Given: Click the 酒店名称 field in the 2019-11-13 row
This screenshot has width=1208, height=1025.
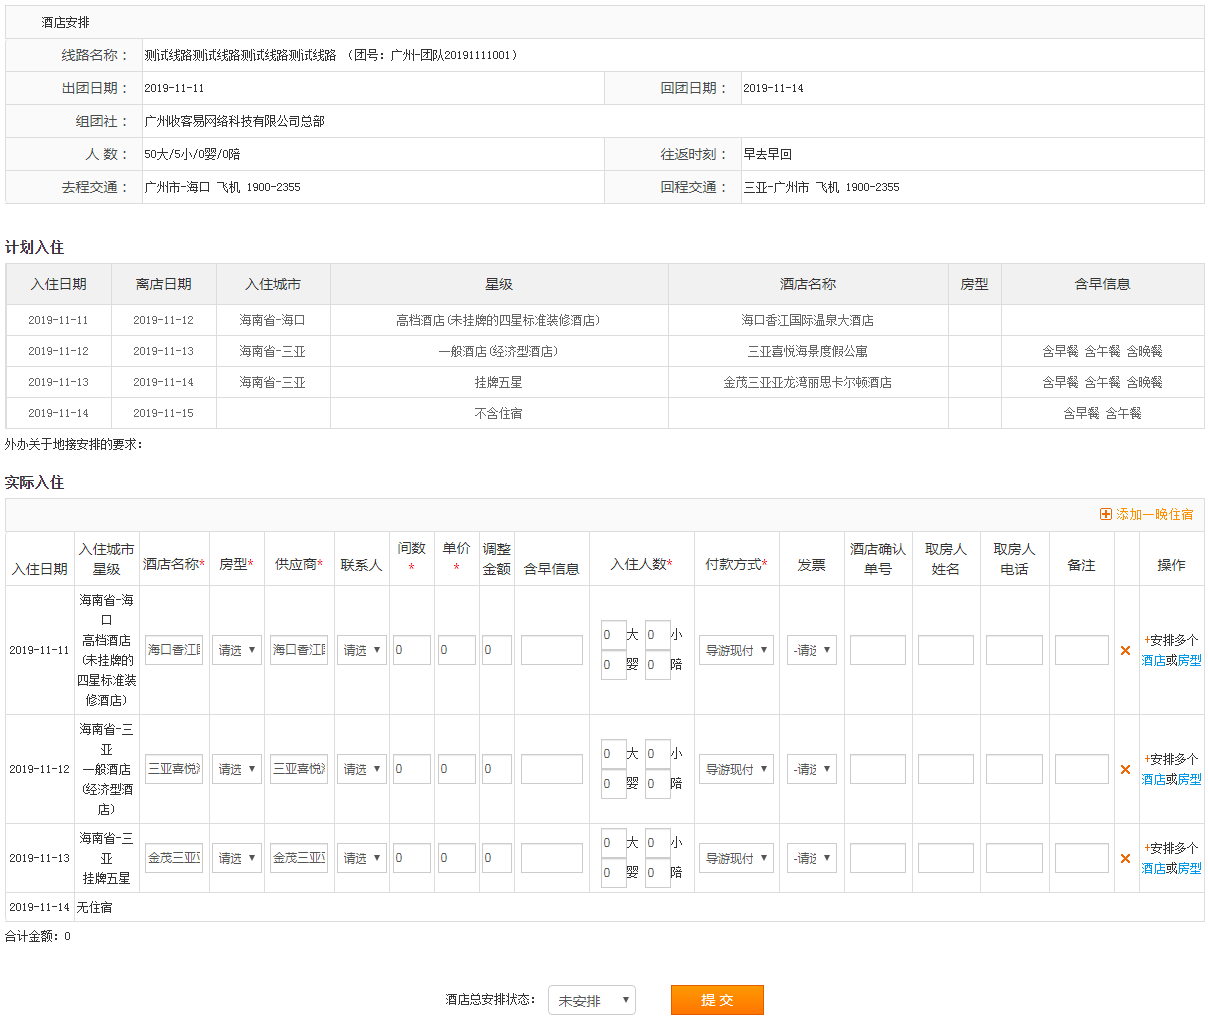Looking at the screenshot, I should 174,858.
